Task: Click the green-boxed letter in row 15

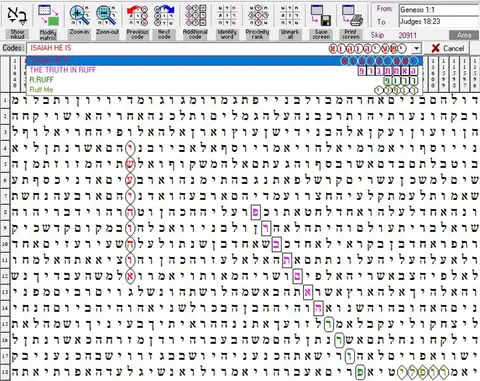Action: [329, 324]
